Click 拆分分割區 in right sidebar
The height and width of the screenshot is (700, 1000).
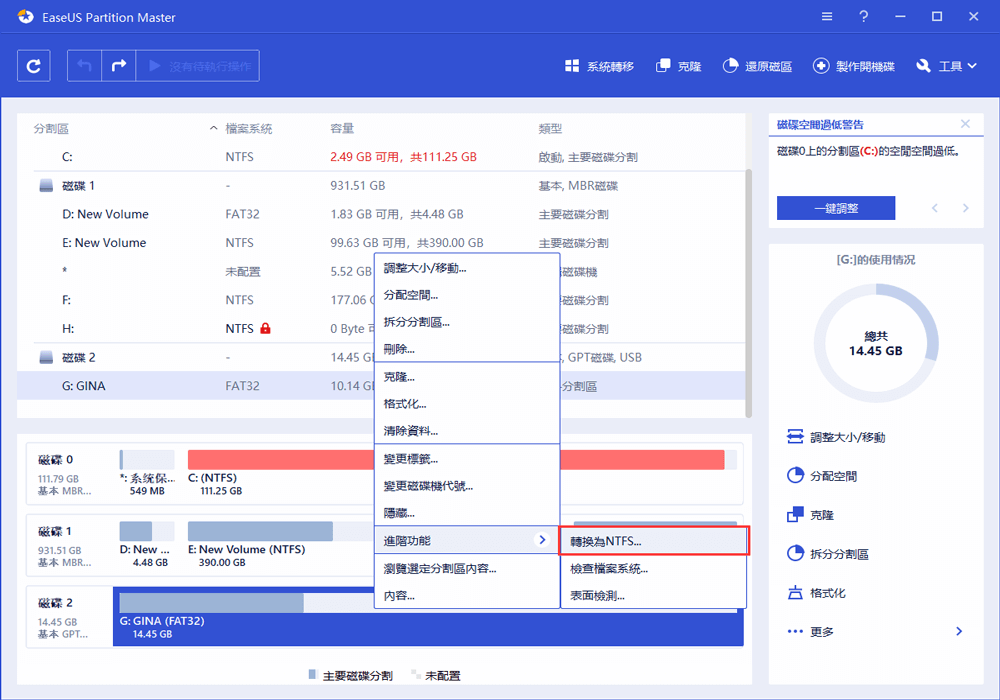point(828,554)
